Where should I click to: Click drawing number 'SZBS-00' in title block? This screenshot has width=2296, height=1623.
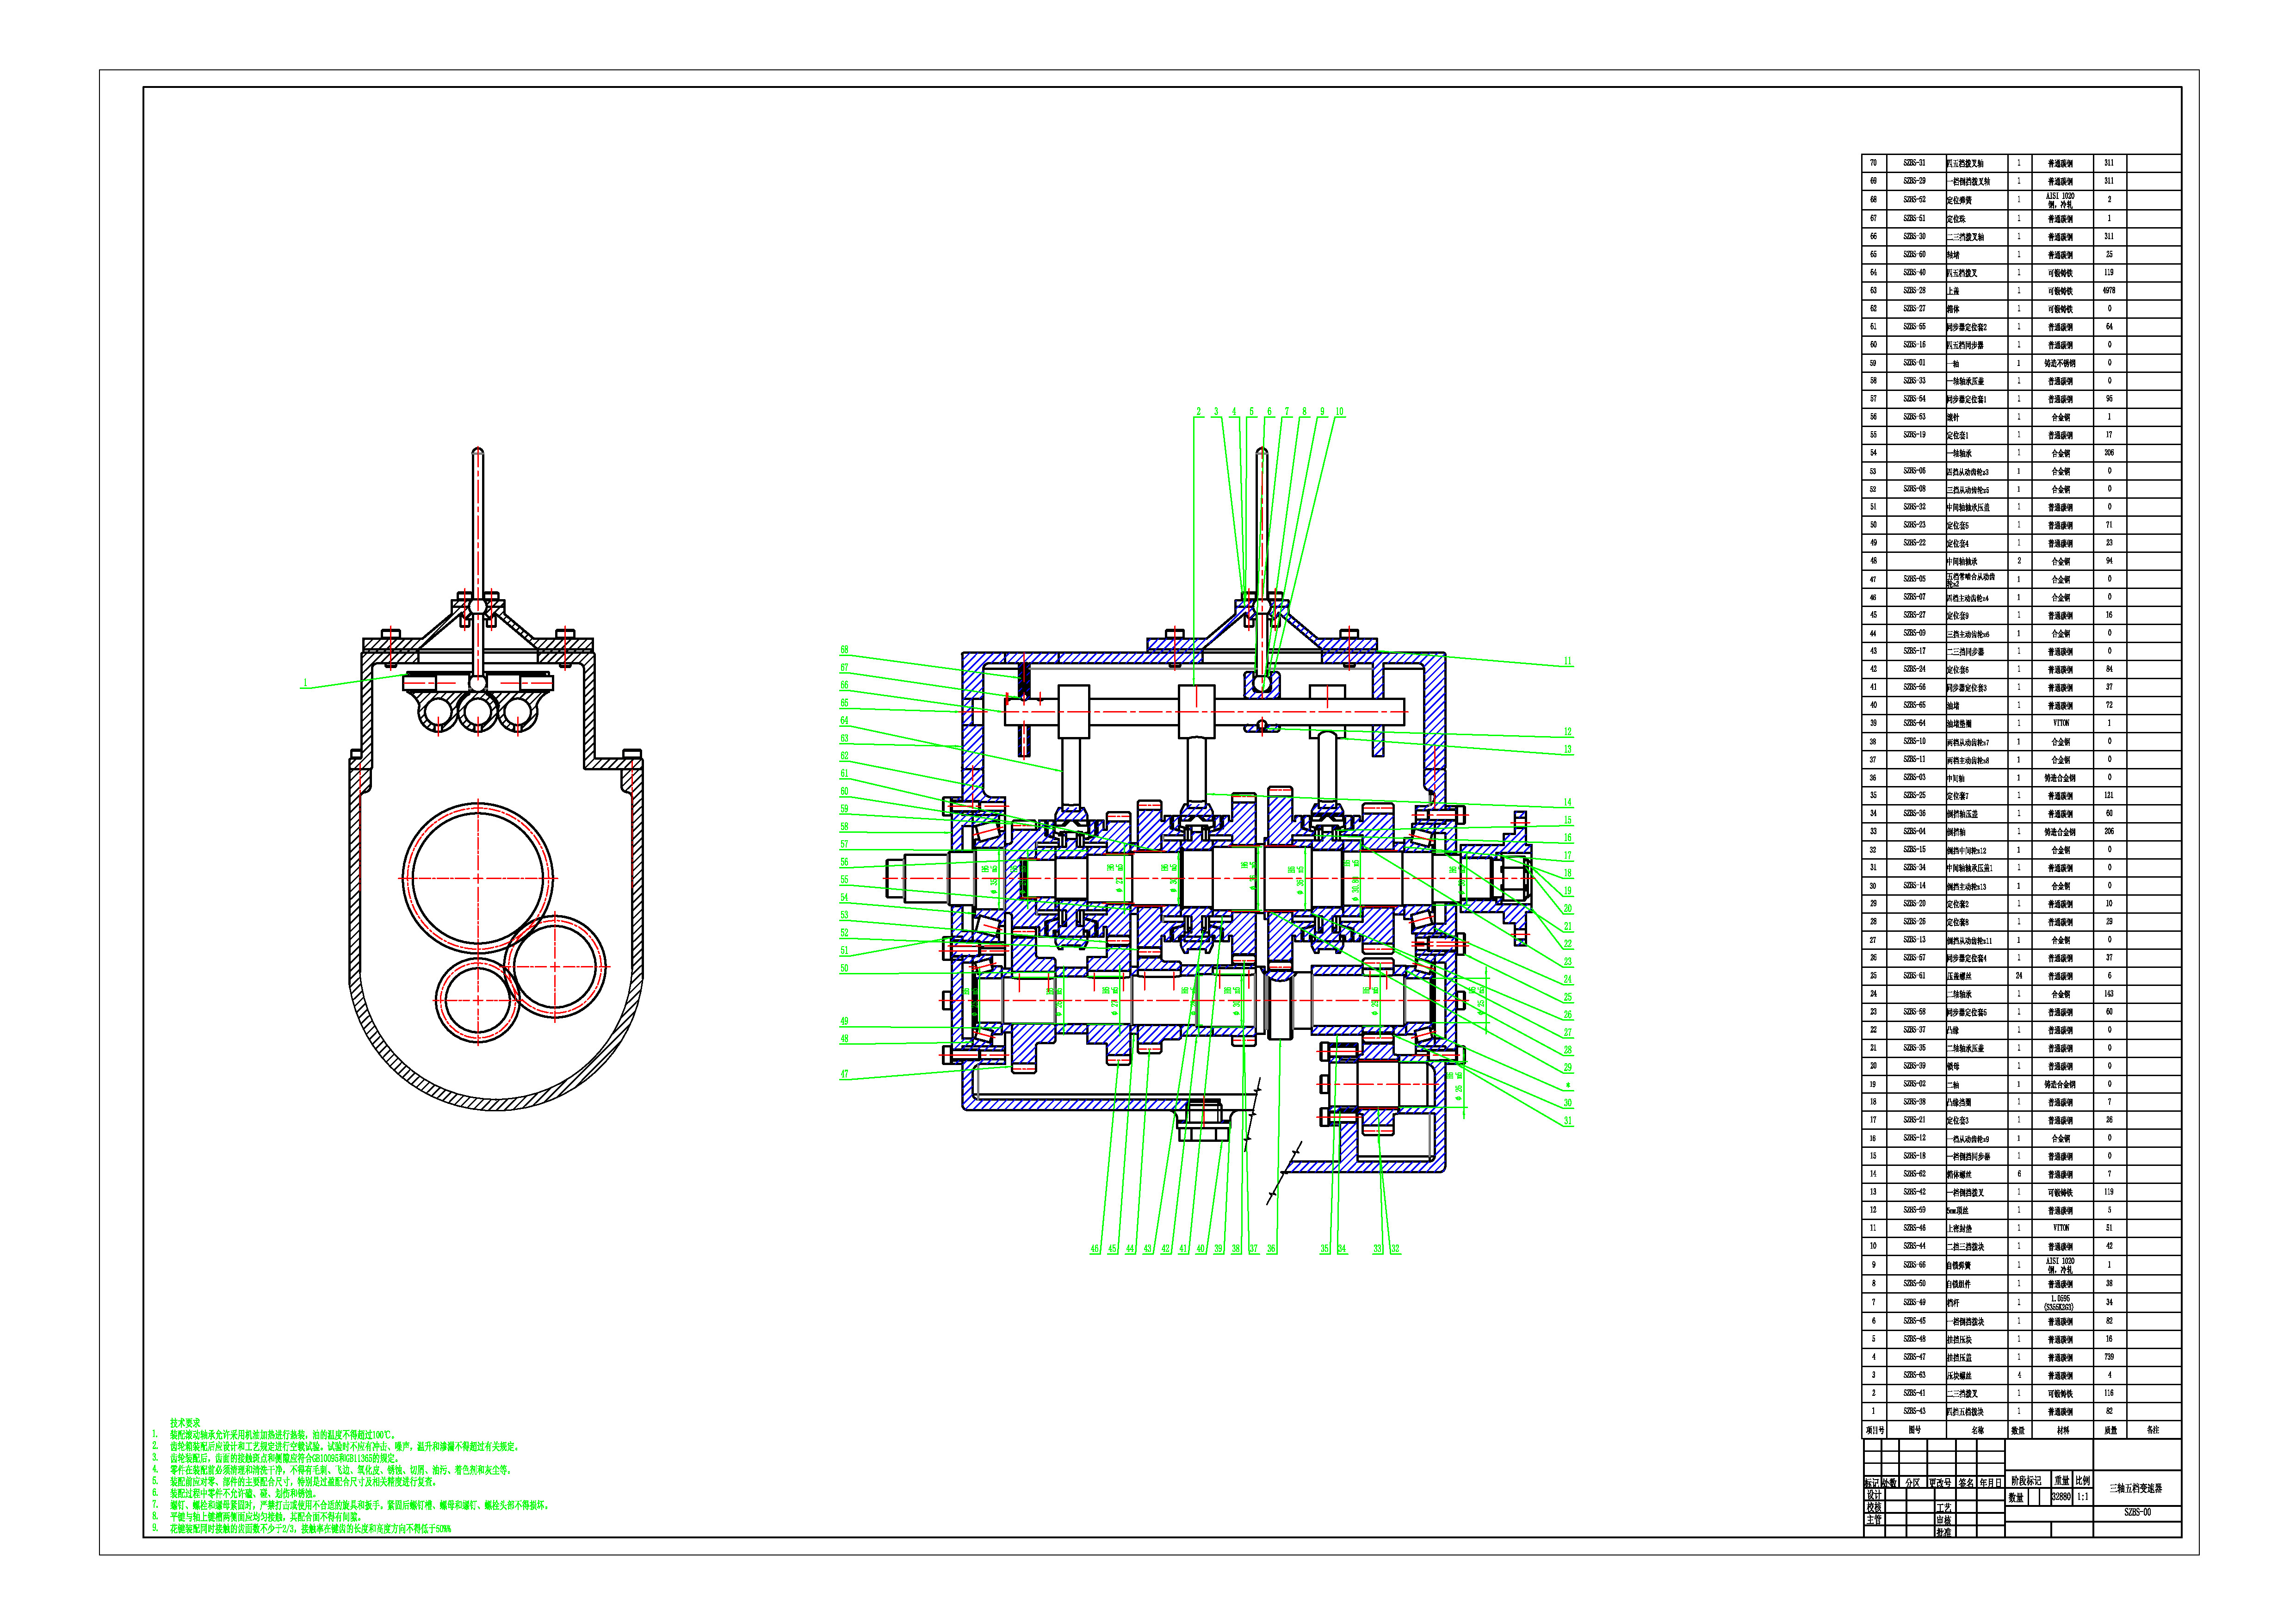pos(2137,1512)
